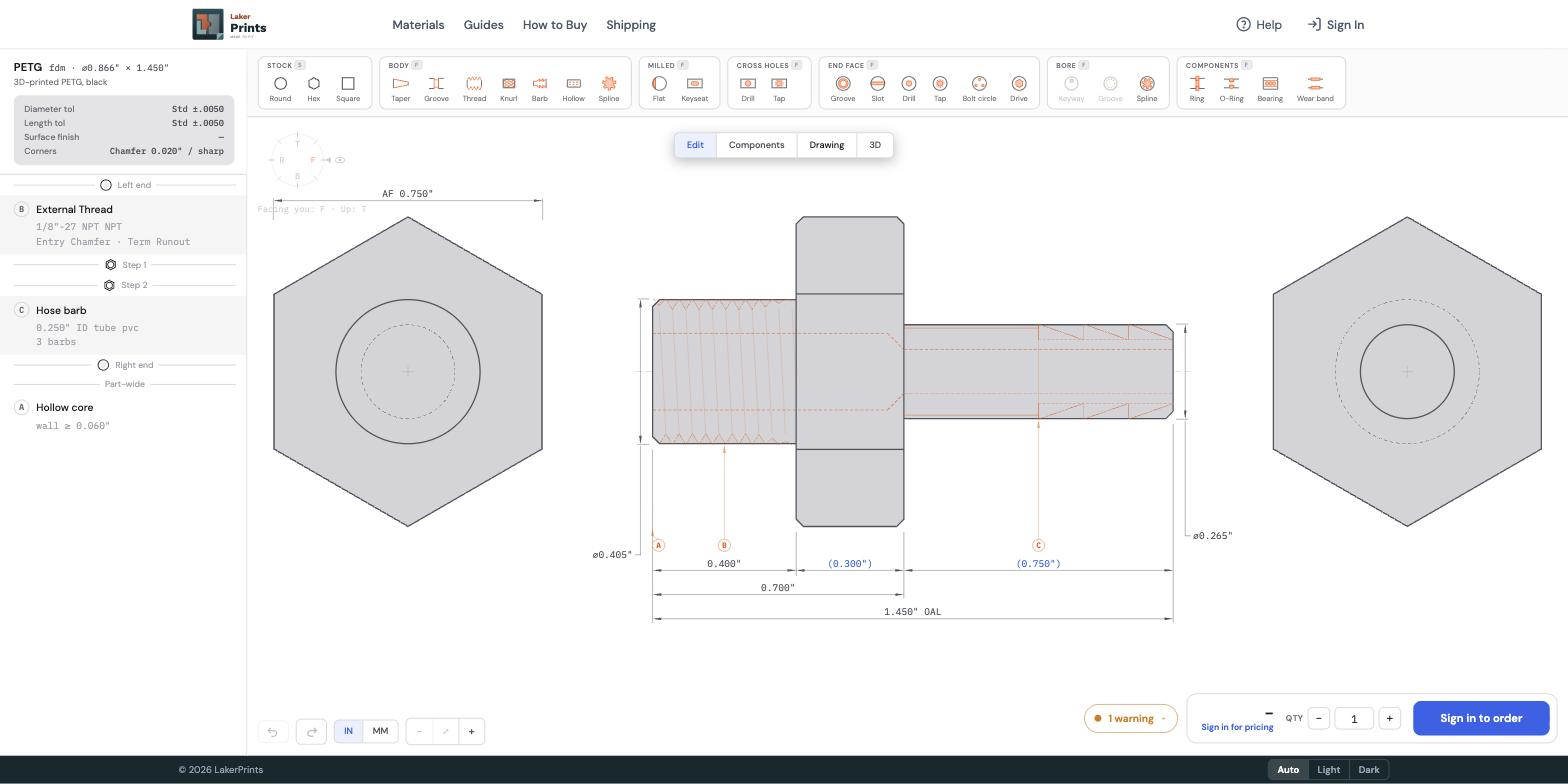Open the Help link
The height and width of the screenshot is (784, 1568).
[1259, 25]
